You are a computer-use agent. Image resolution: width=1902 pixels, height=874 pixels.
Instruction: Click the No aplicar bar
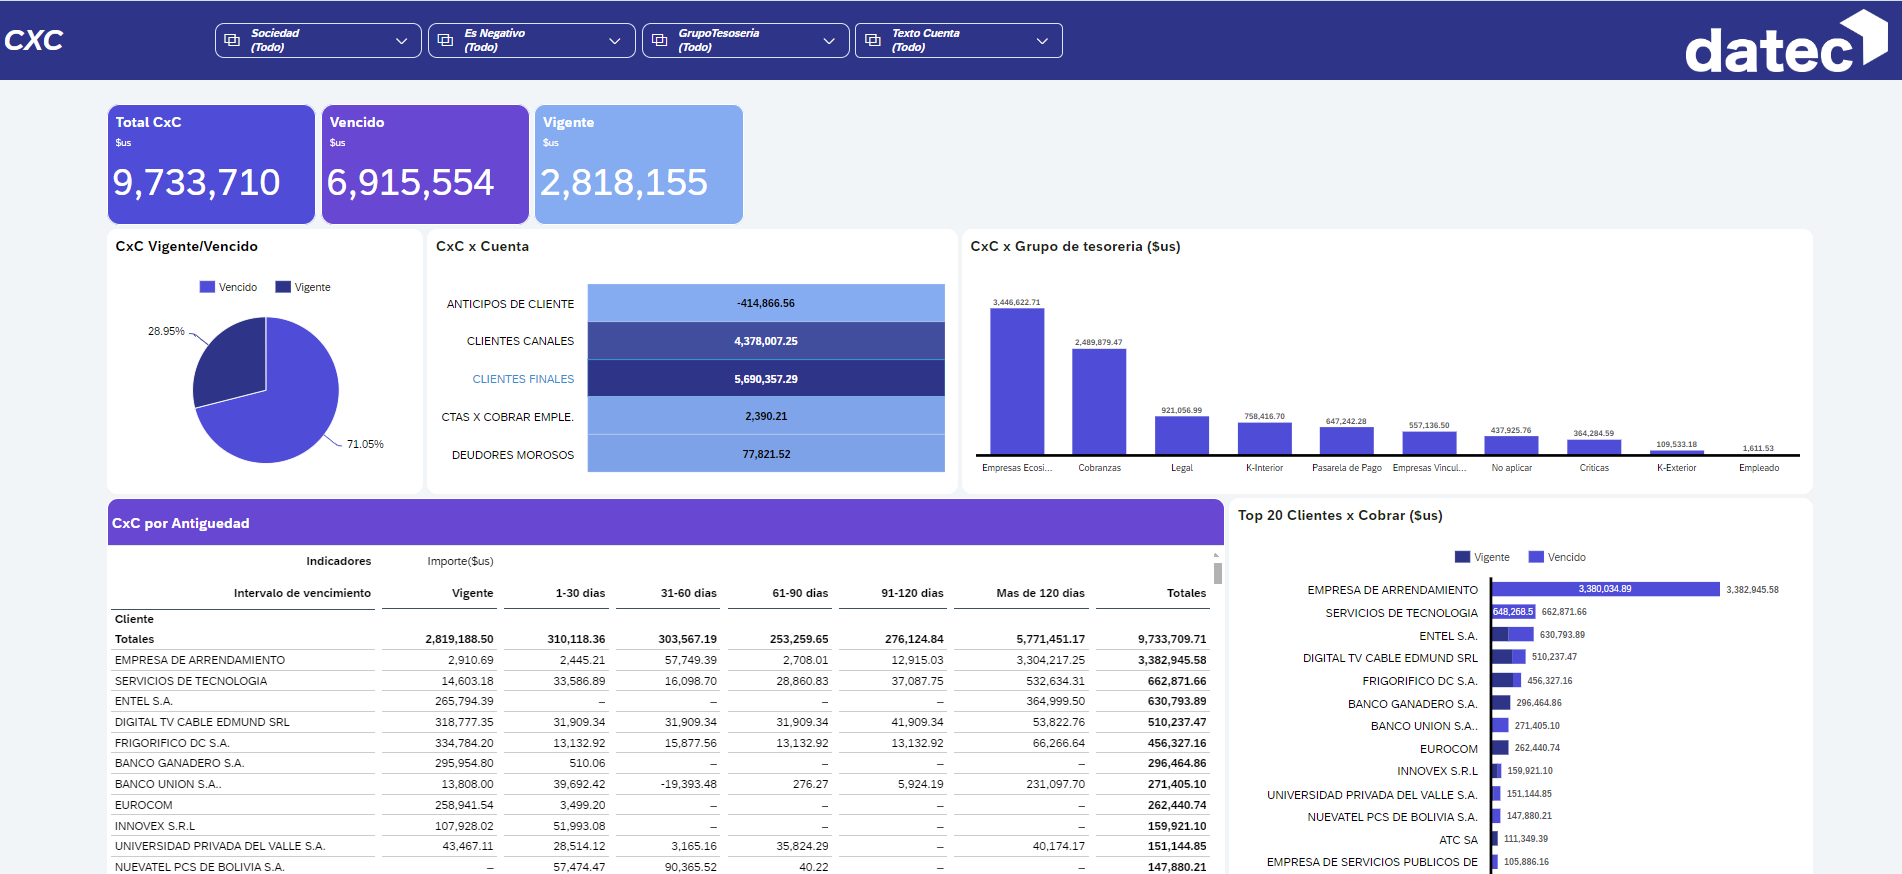(x=1511, y=446)
